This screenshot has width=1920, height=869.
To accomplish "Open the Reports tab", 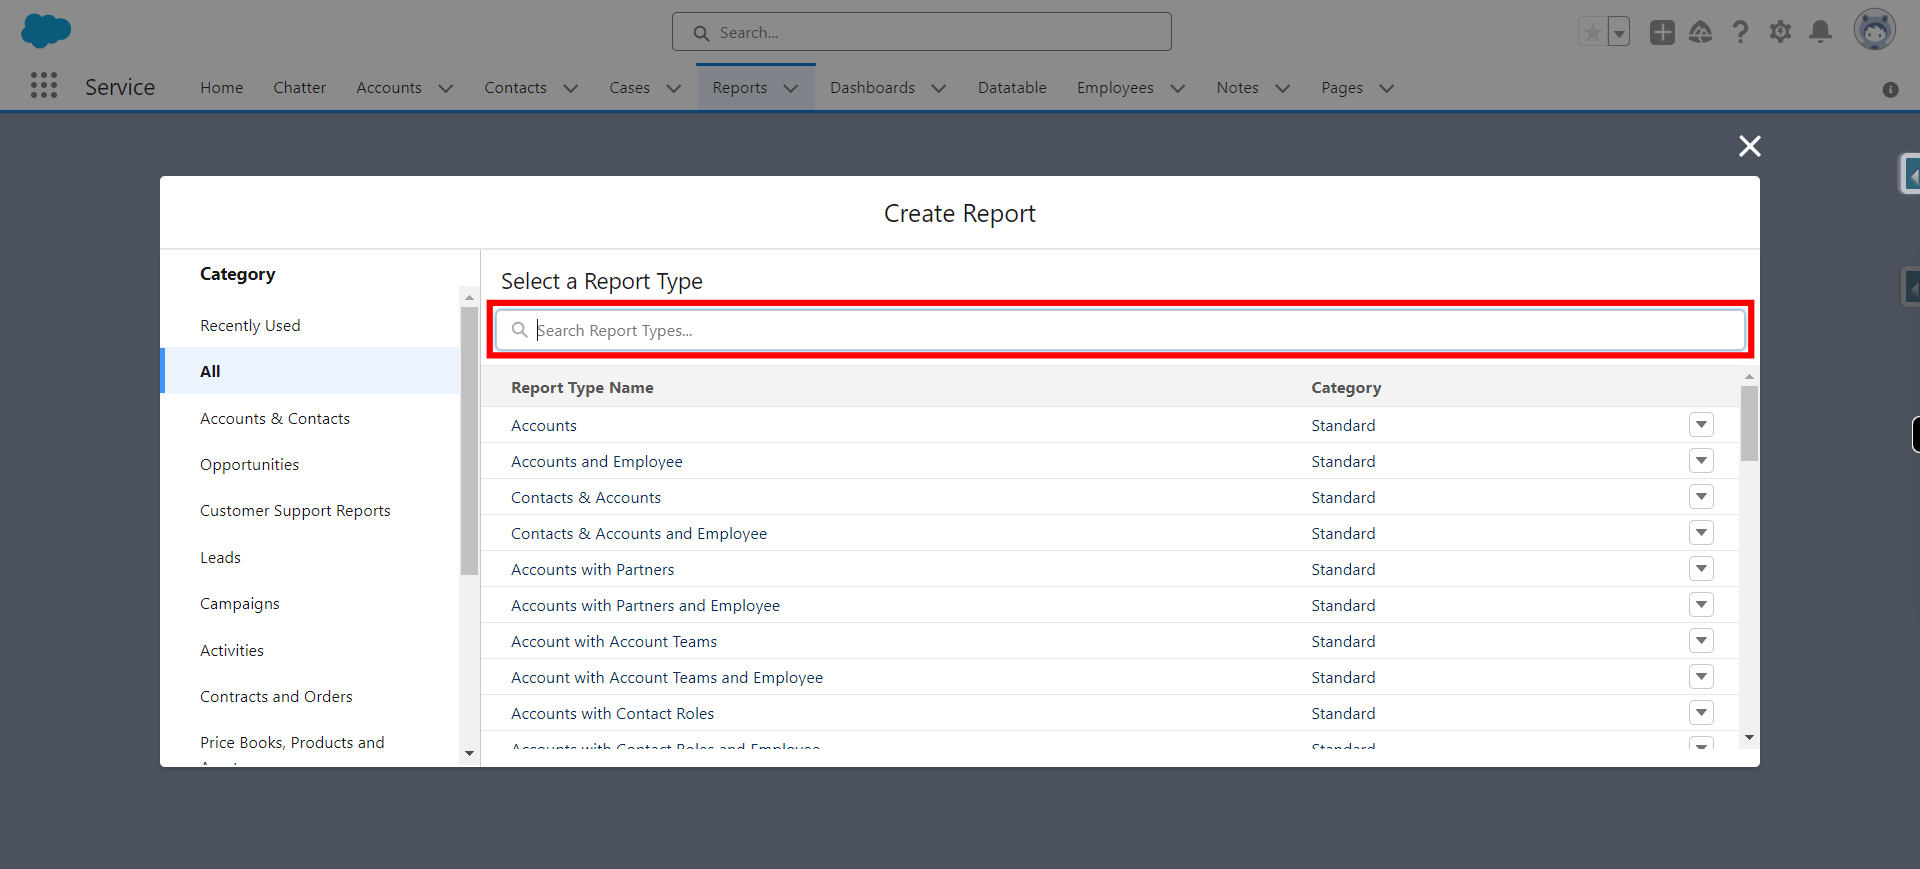I will [x=739, y=88].
